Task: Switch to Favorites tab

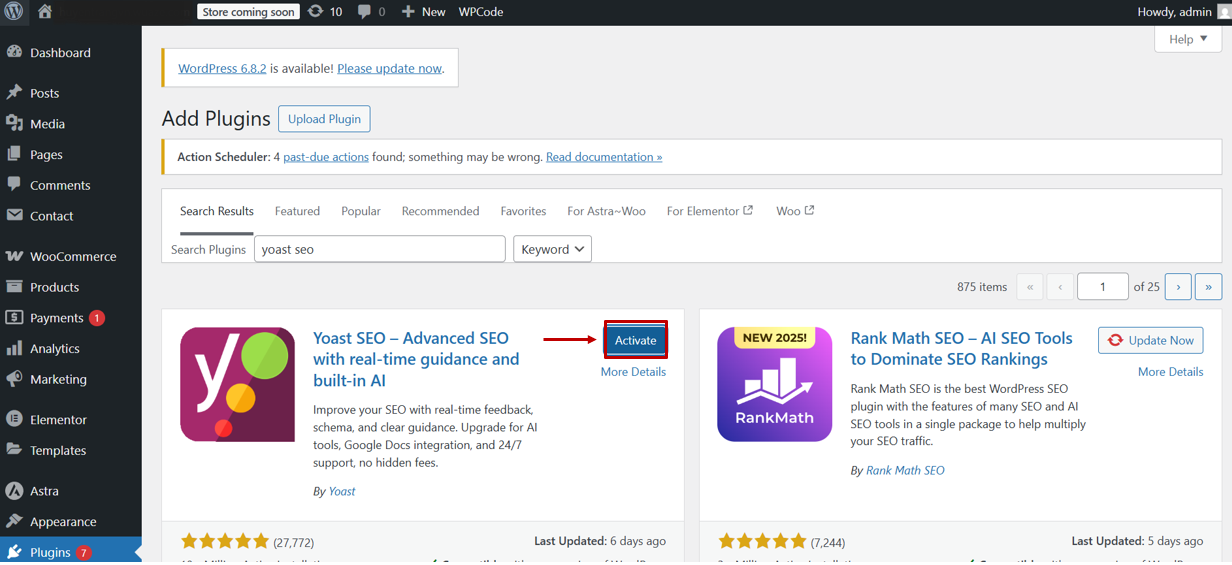Action: coord(523,211)
